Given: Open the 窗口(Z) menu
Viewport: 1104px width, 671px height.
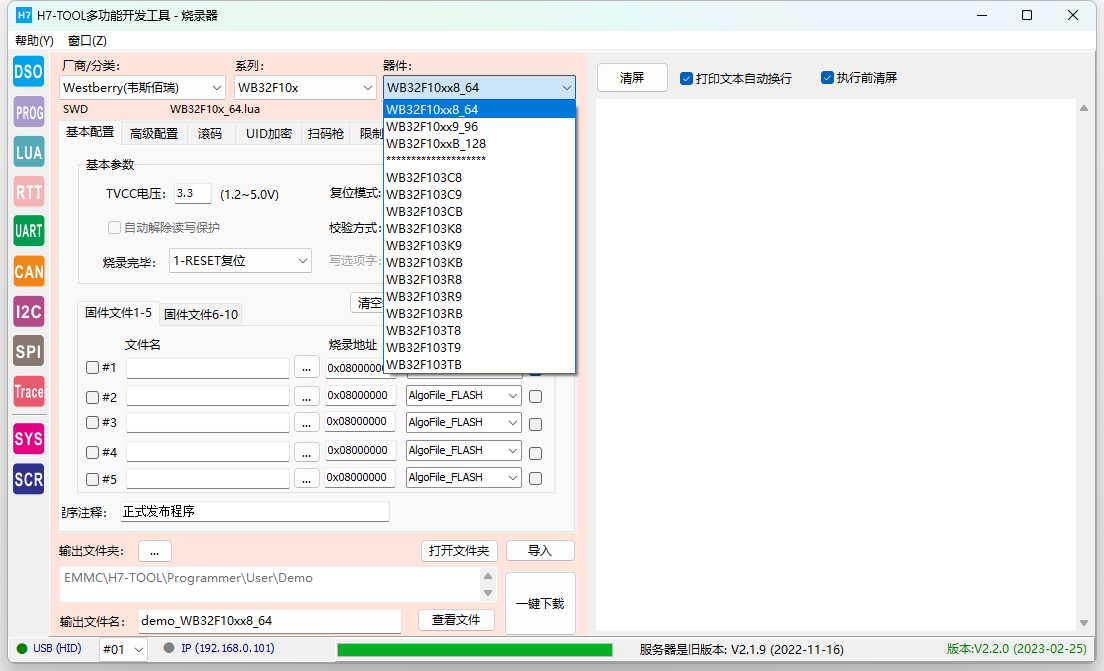Looking at the screenshot, I should pyautogui.click(x=87, y=41).
